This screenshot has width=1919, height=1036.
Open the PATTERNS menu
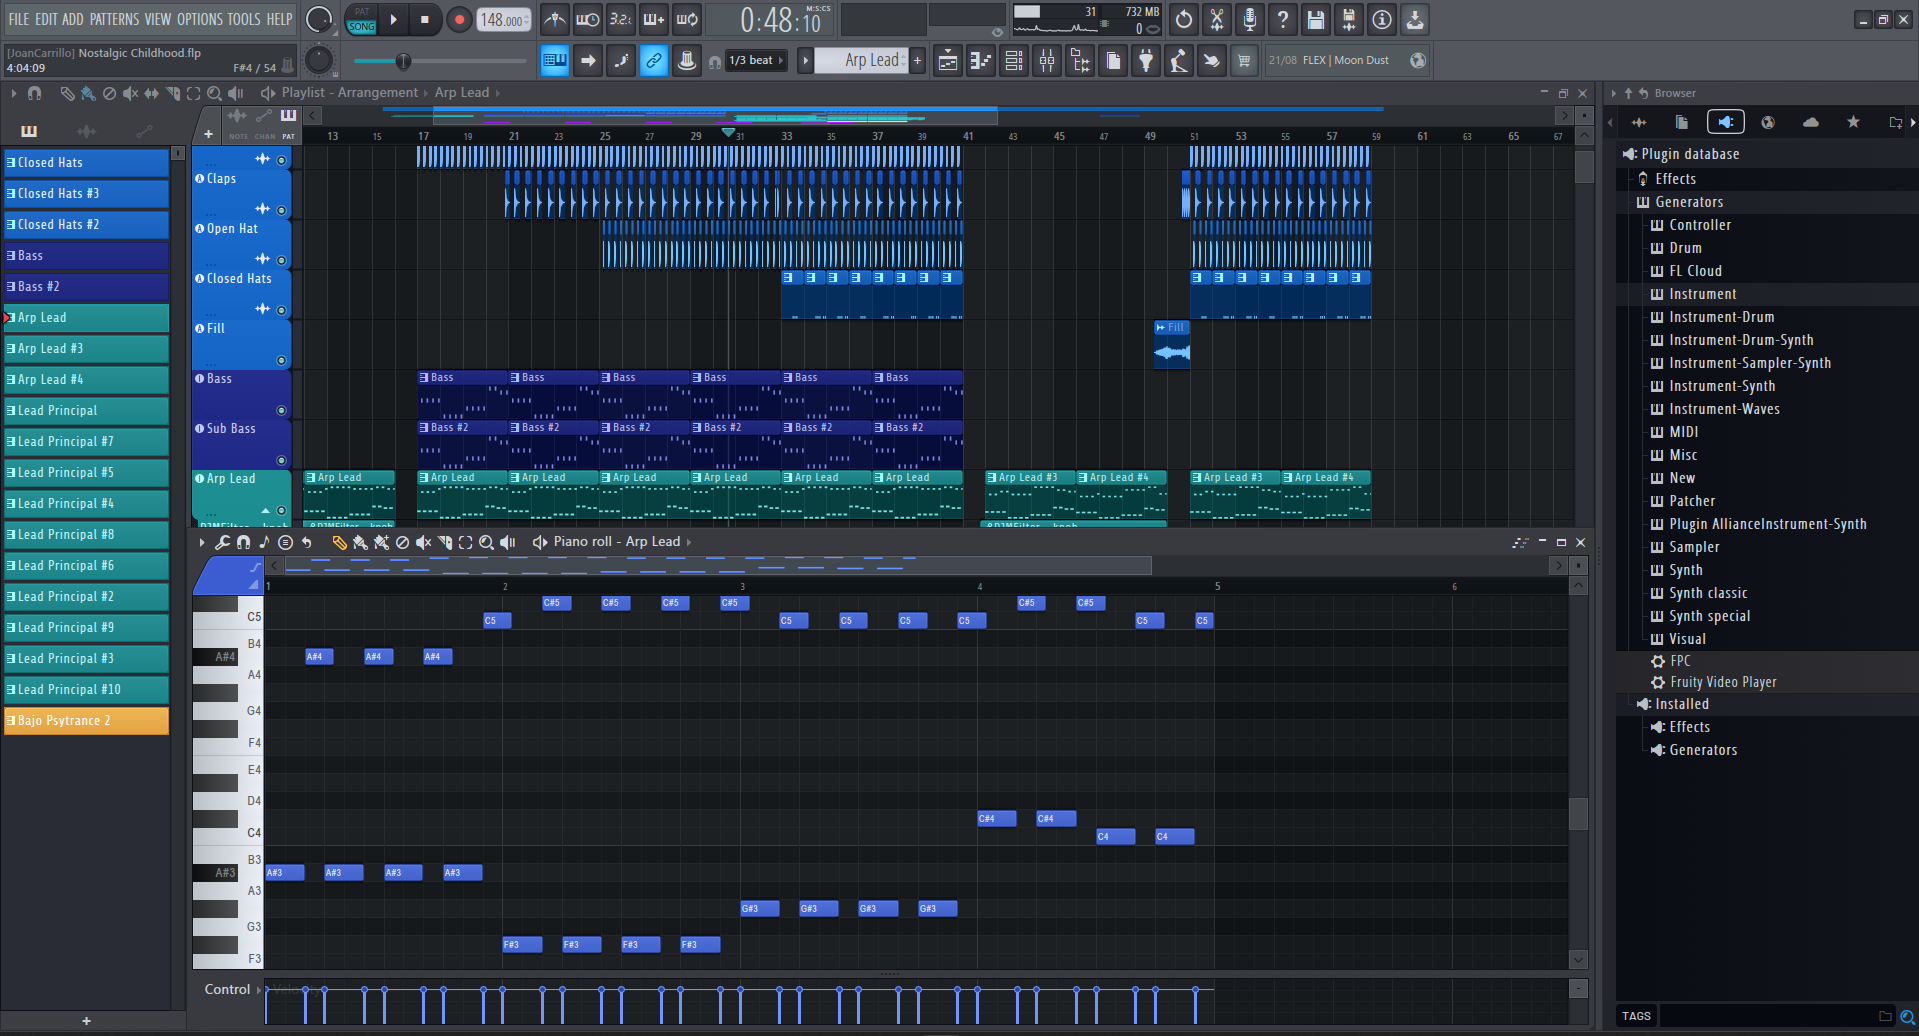pos(114,19)
